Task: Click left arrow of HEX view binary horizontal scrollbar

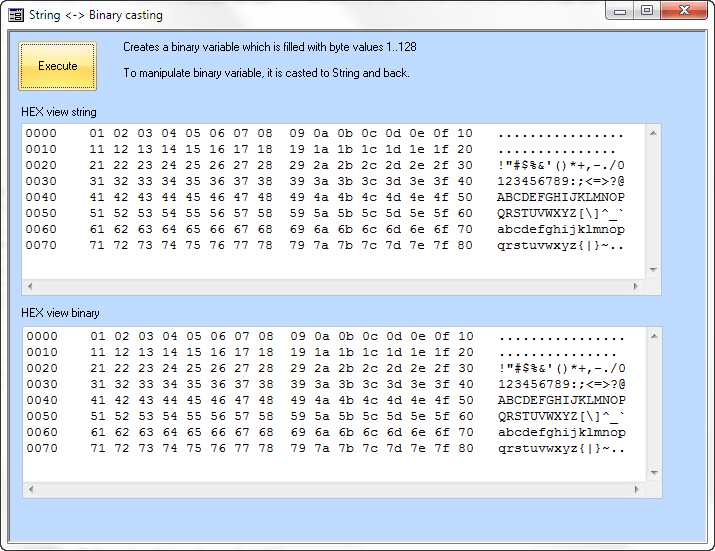Action: tap(31, 489)
